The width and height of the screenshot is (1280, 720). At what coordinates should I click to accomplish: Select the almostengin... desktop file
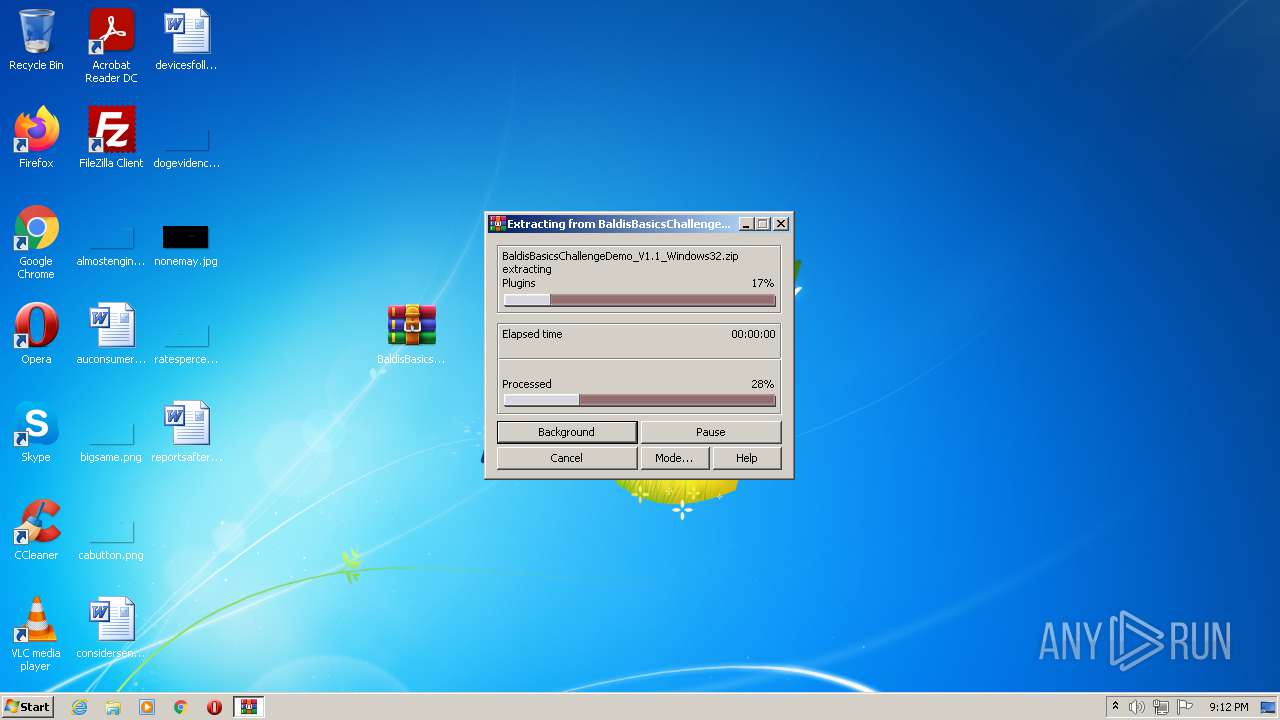pyautogui.click(x=111, y=246)
